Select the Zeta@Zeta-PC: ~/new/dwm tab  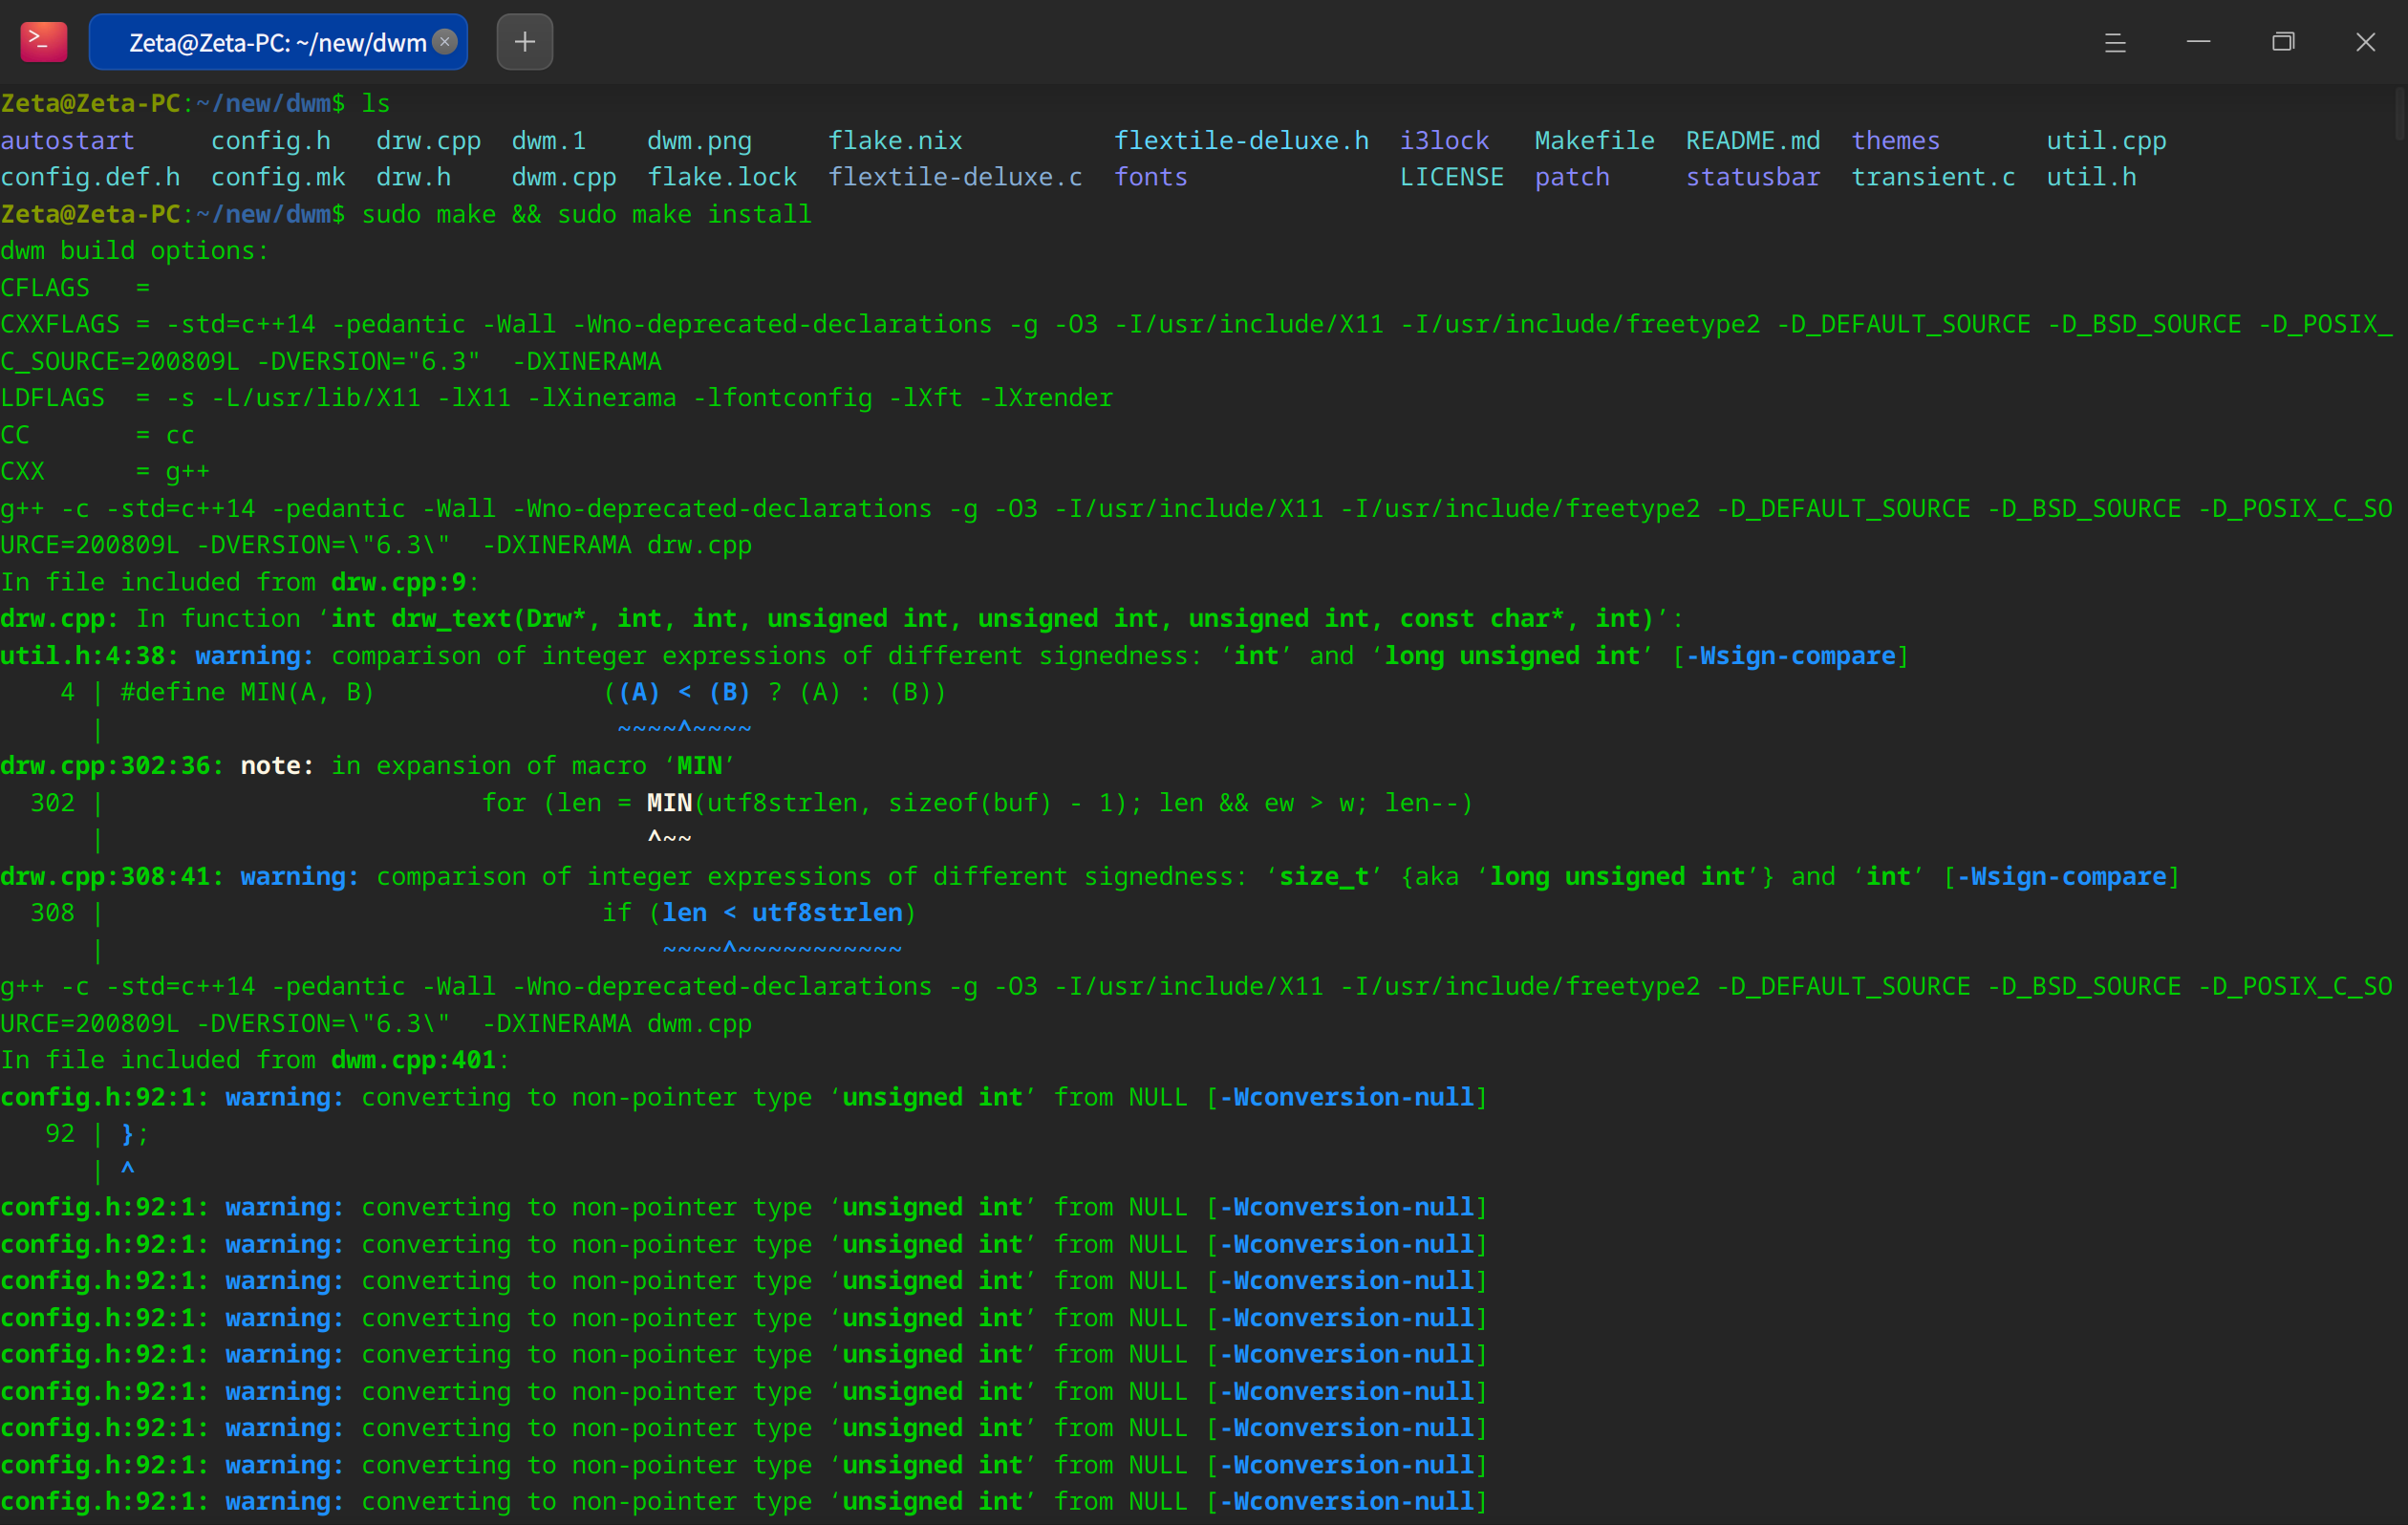pos(278,42)
